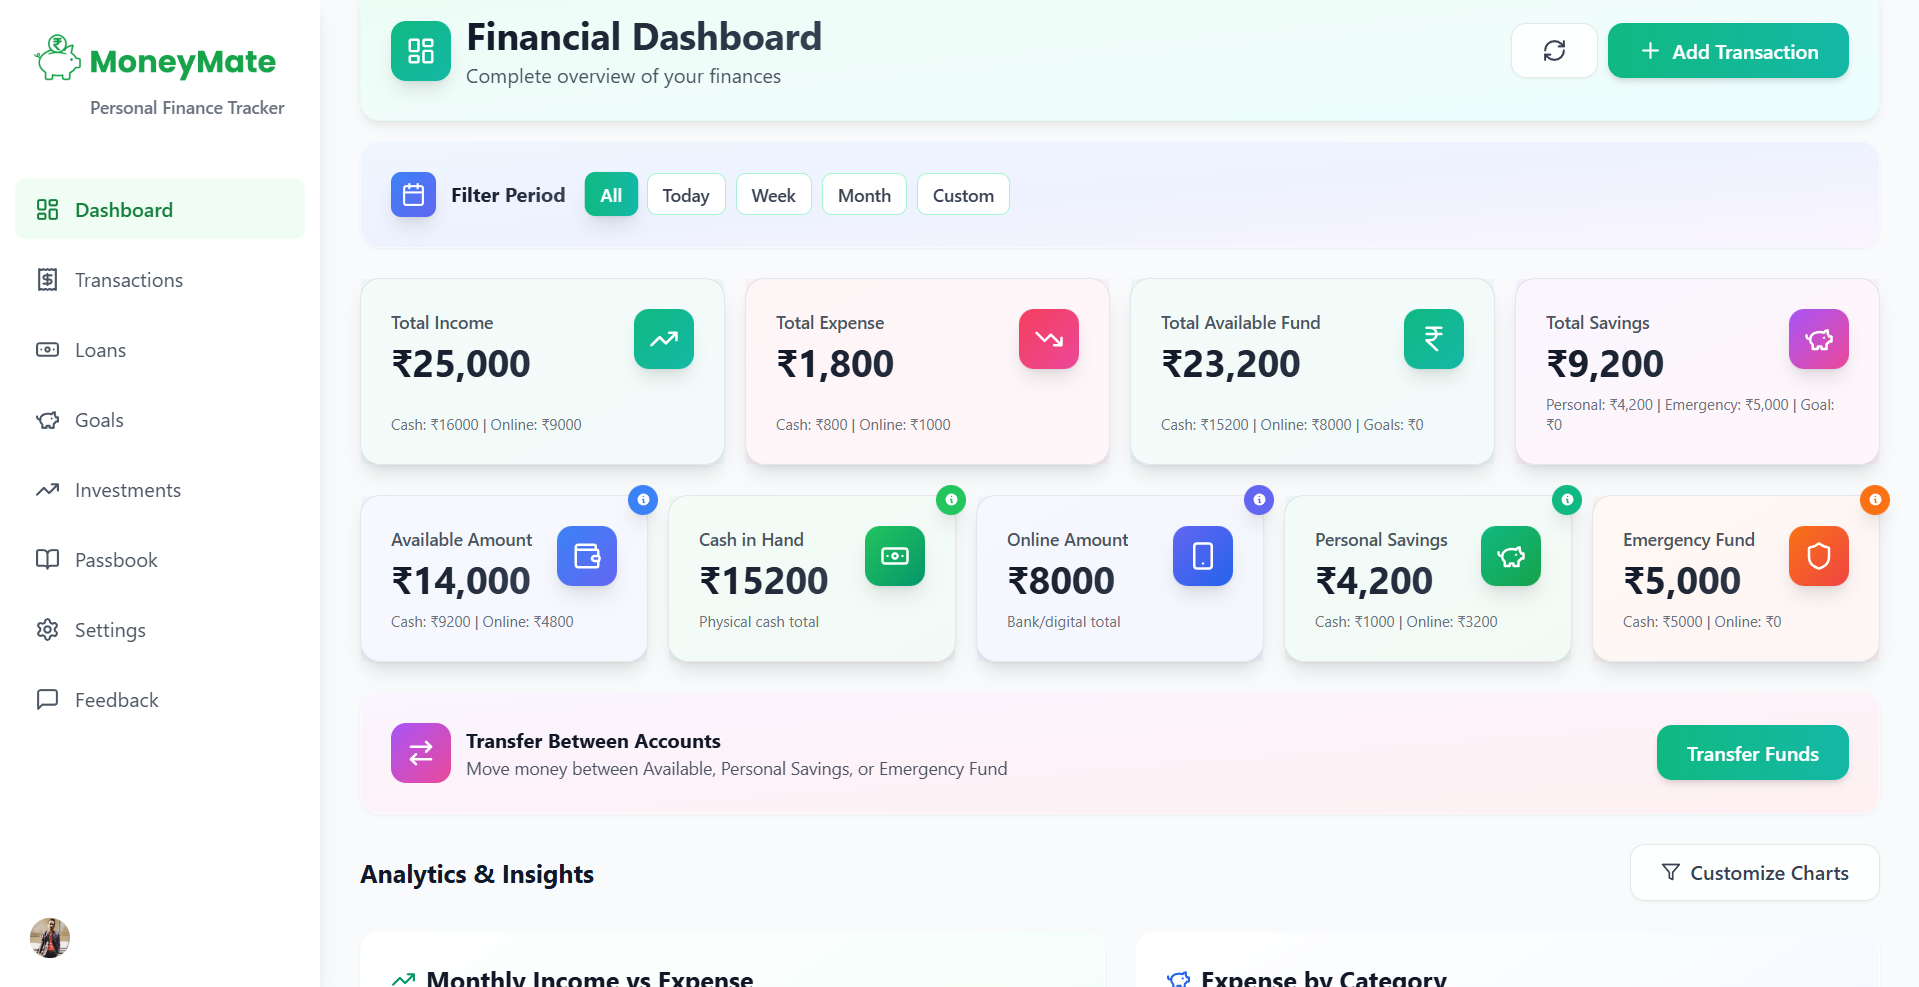1919x987 pixels.
Task: Select the Transactions sidebar icon
Action: 47,280
